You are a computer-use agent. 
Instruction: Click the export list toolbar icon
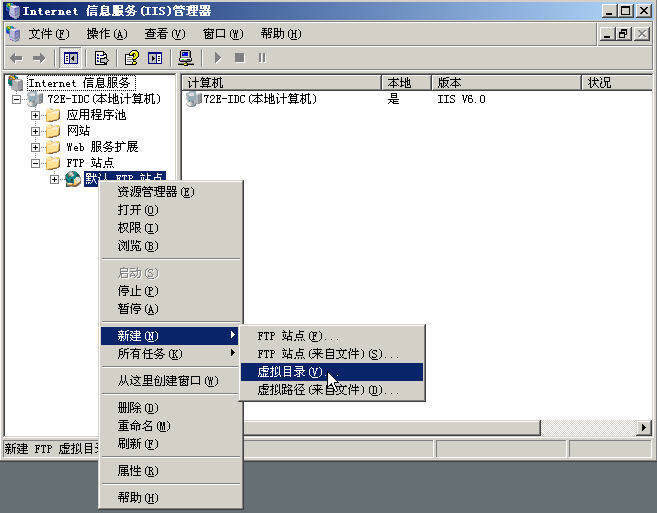click(101, 58)
